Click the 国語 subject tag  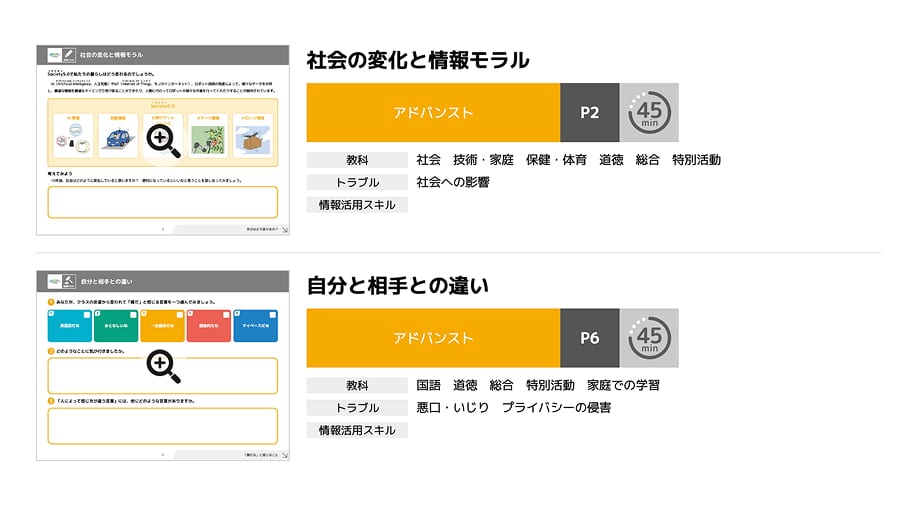coord(428,385)
